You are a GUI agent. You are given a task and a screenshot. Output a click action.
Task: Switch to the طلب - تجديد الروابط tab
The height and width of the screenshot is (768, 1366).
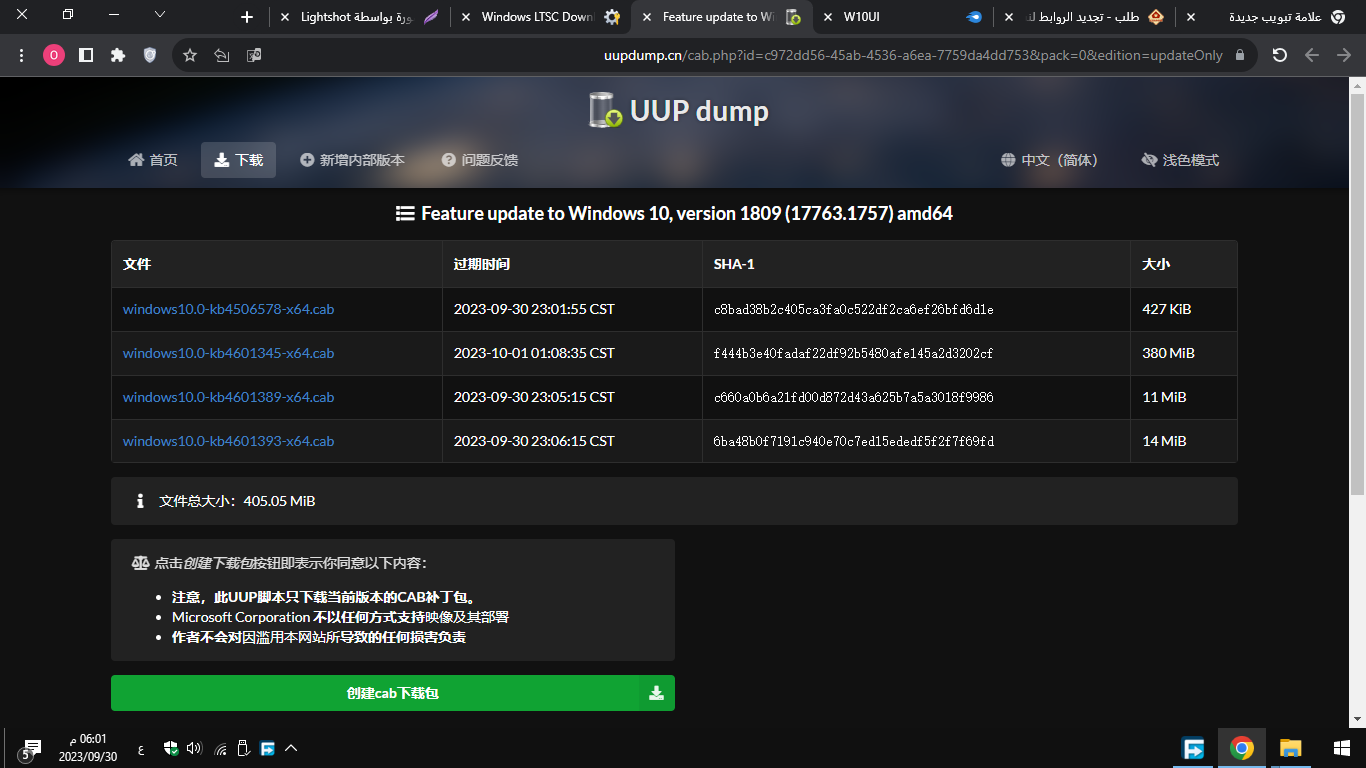[1084, 17]
